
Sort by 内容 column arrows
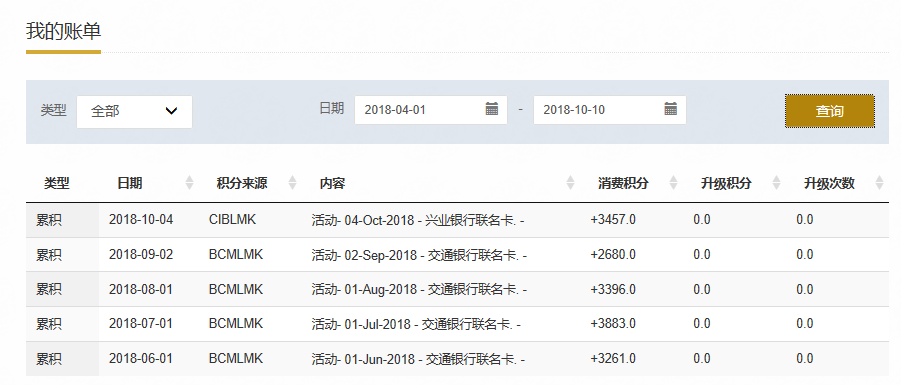point(570,183)
